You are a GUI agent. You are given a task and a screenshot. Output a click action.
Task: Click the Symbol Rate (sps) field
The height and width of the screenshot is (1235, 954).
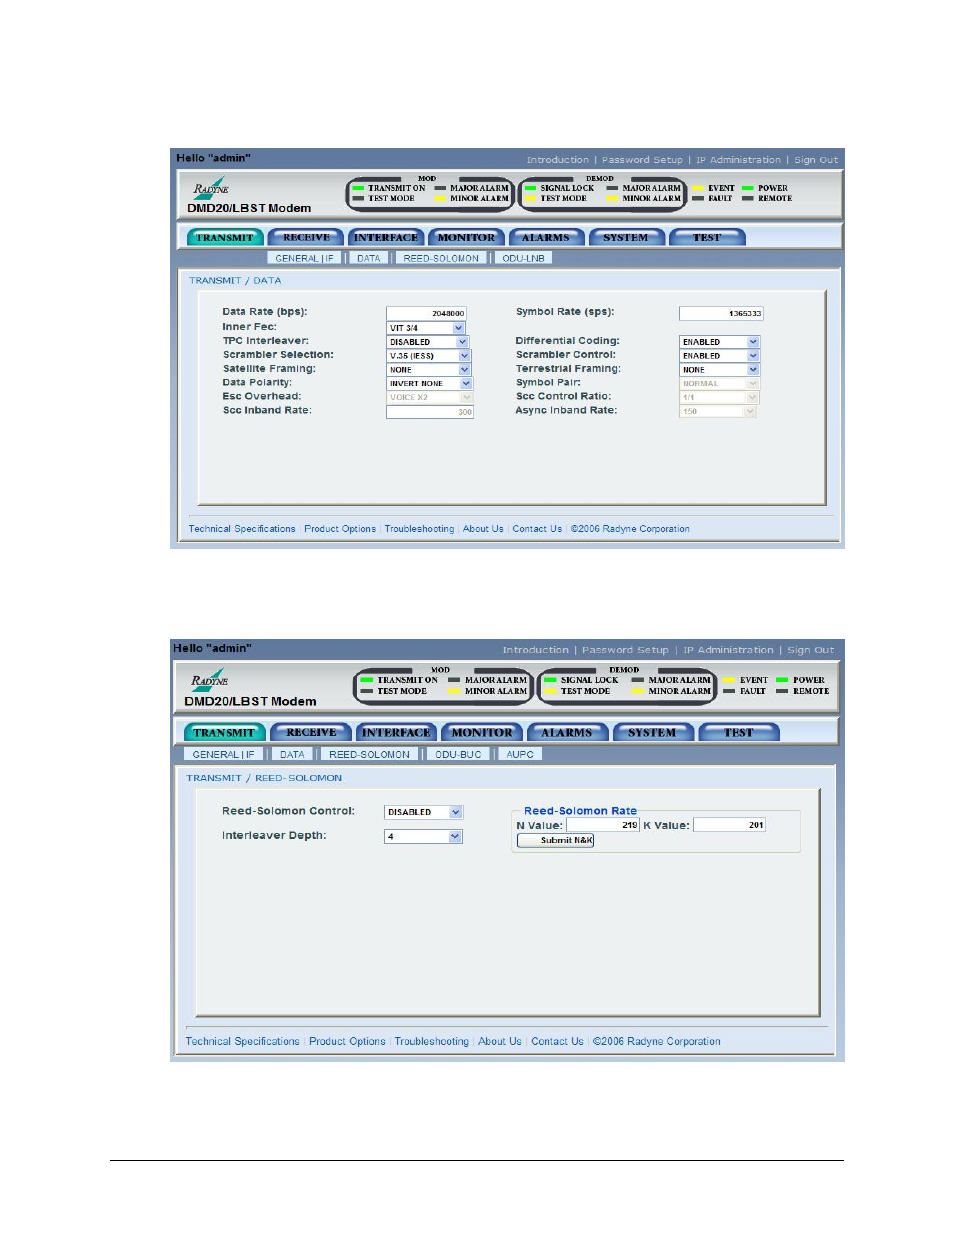tap(721, 313)
